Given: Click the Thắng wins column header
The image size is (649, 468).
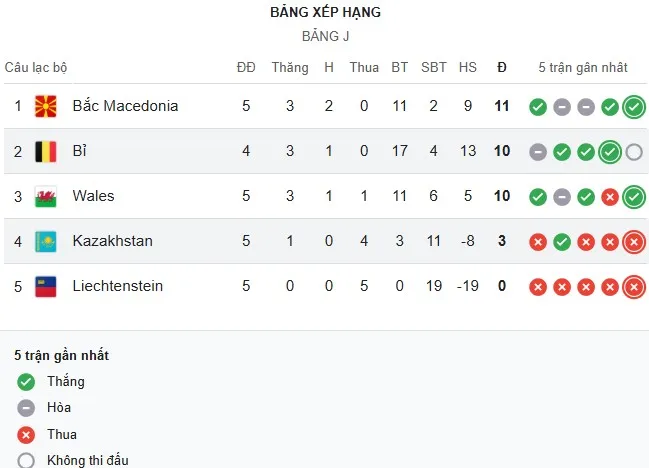Looking at the screenshot, I should (290, 67).
